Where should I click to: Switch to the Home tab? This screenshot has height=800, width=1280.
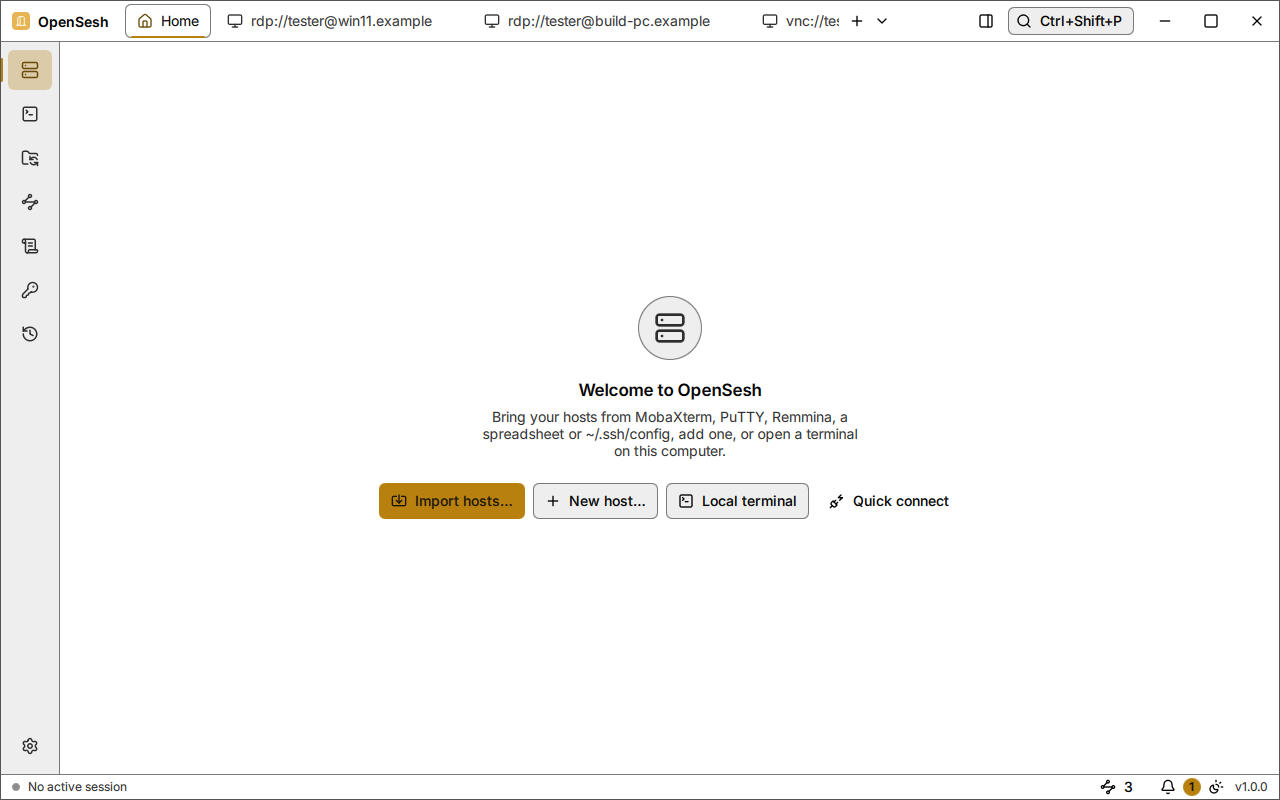tap(168, 21)
